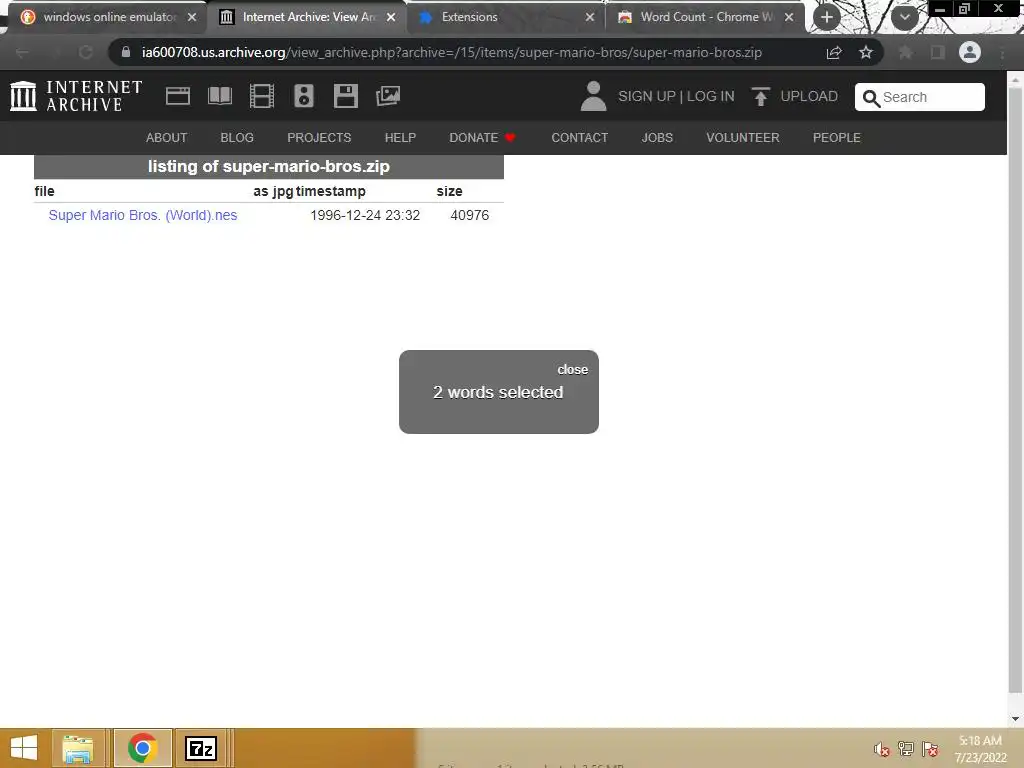This screenshot has height=768, width=1024.
Task: Open the Software floppy disk icon
Action: (x=345, y=96)
